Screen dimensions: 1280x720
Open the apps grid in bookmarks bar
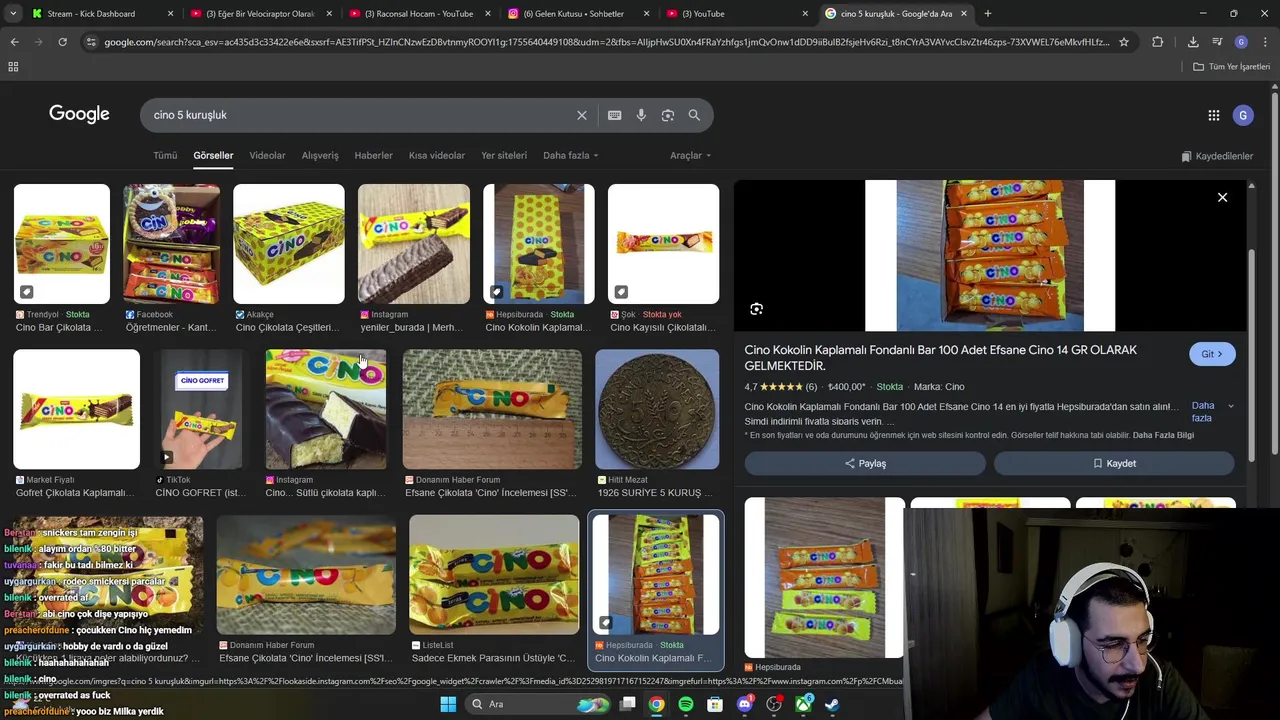click(x=13, y=67)
